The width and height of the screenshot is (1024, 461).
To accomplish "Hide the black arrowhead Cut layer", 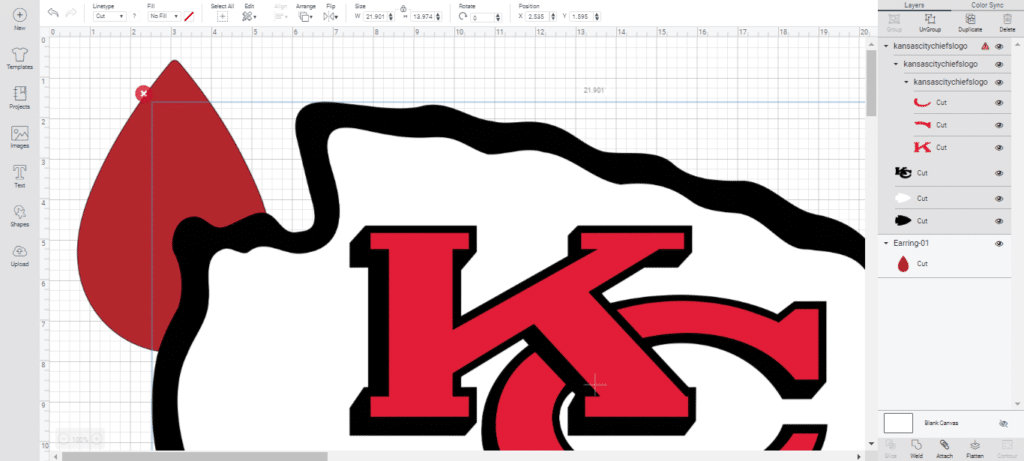I will point(999,221).
